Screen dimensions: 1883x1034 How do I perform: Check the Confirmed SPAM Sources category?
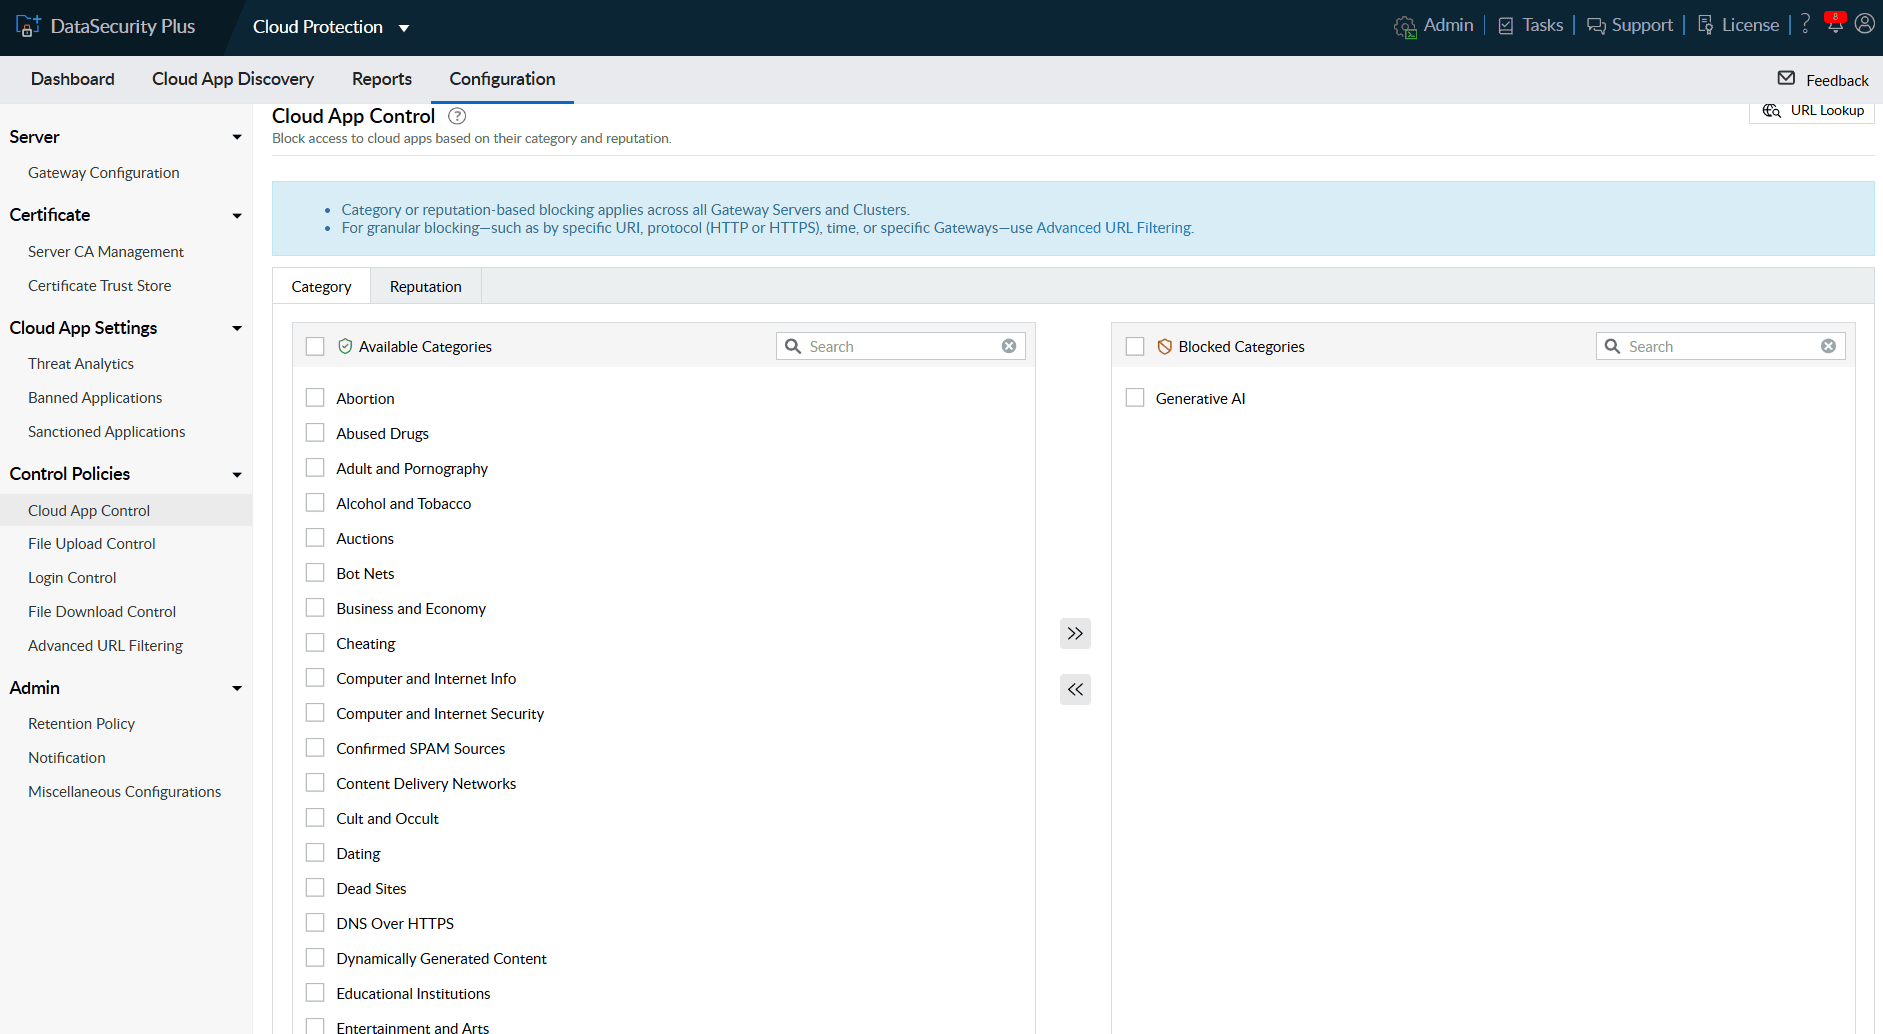(x=315, y=748)
